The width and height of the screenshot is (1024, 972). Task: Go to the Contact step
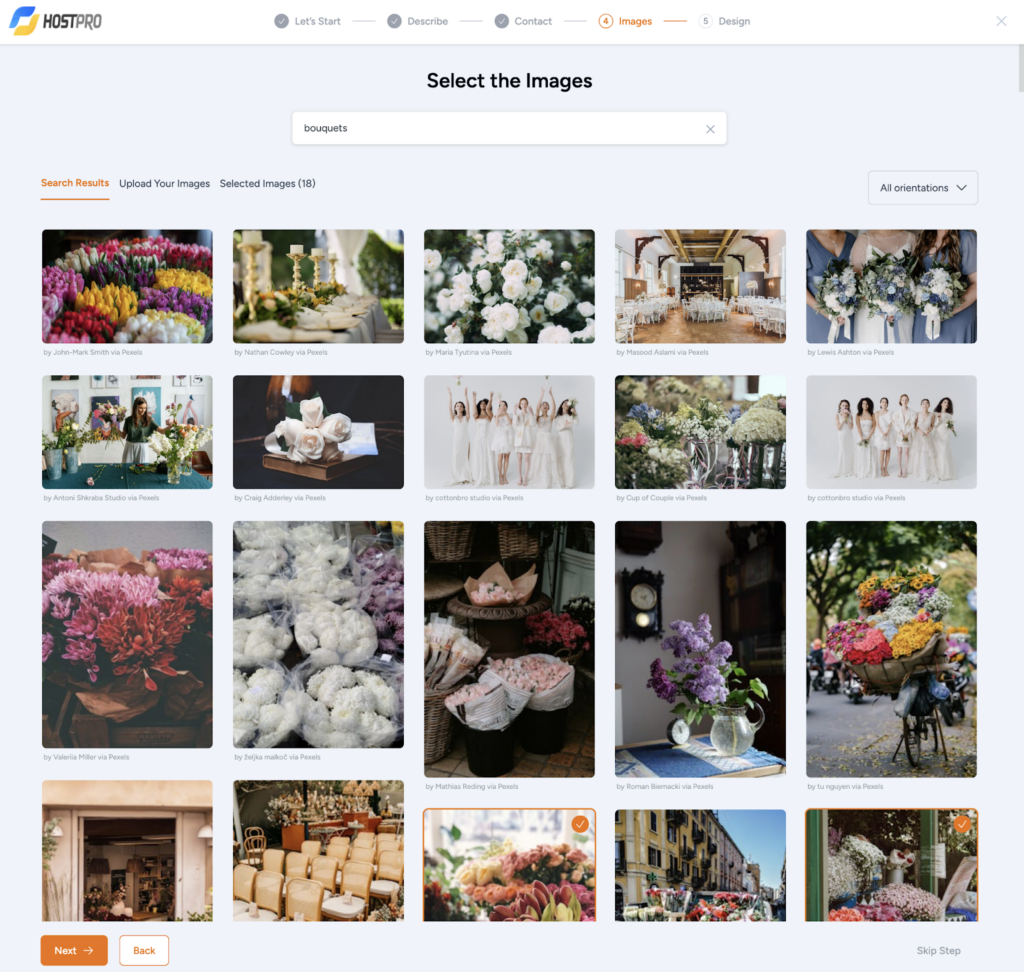[x=523, y=21]
